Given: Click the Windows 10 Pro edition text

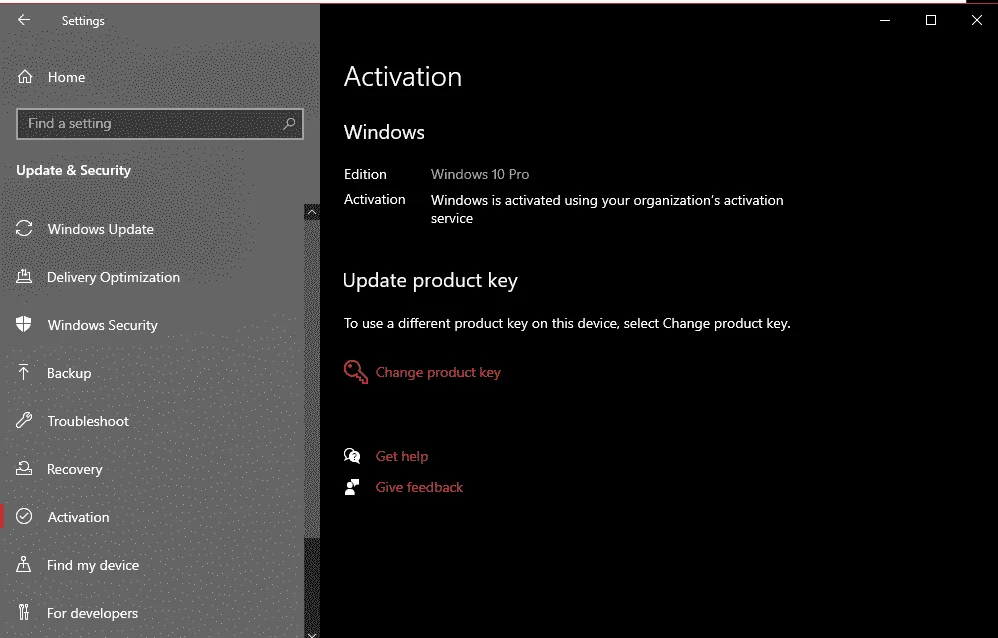Looking at the screenshot, I should click(x=480, y=174).
